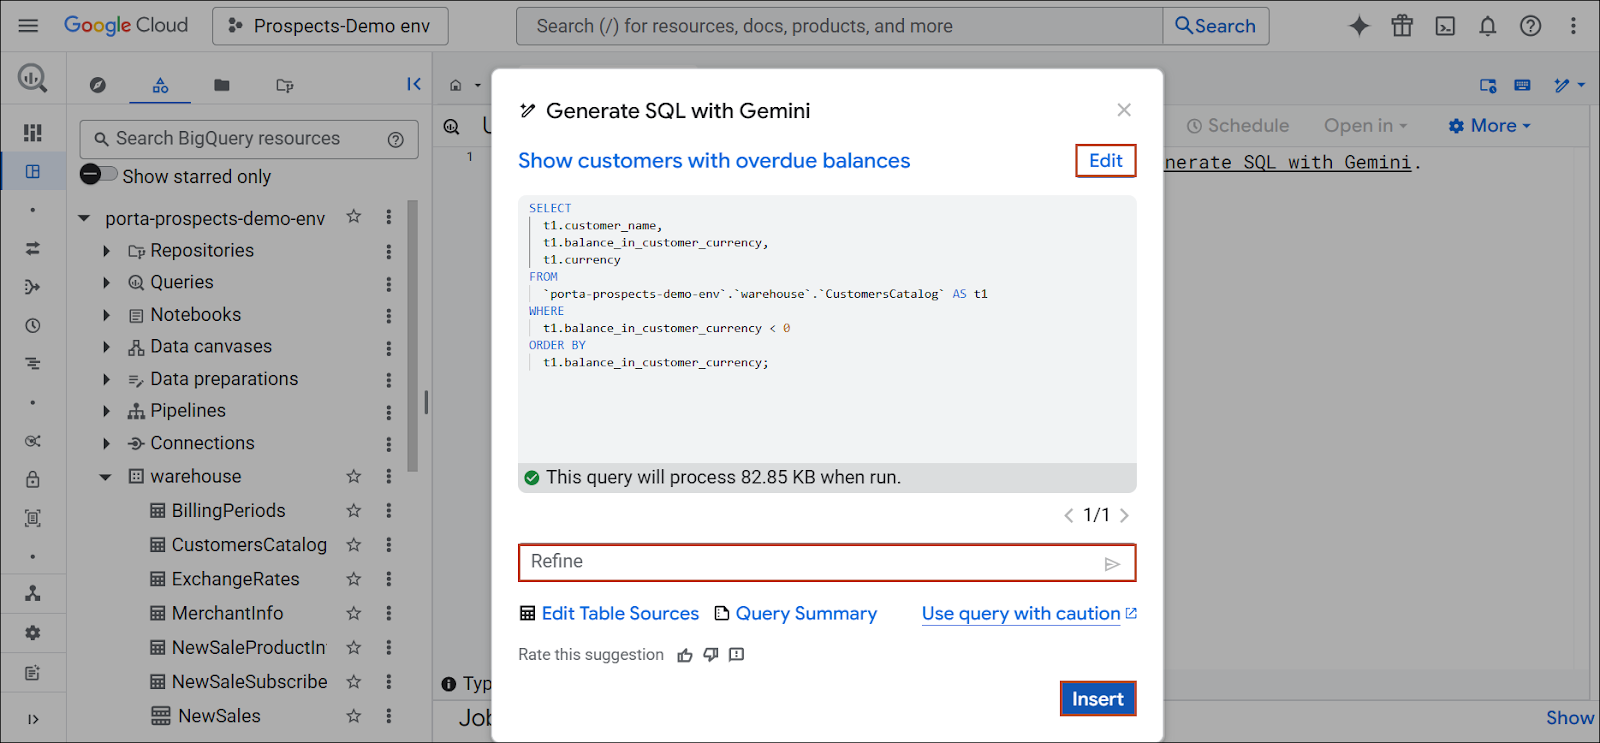Click the home icon tab above editor
The height and width of the screenshot is (743, 1600).
coord(456,85)
